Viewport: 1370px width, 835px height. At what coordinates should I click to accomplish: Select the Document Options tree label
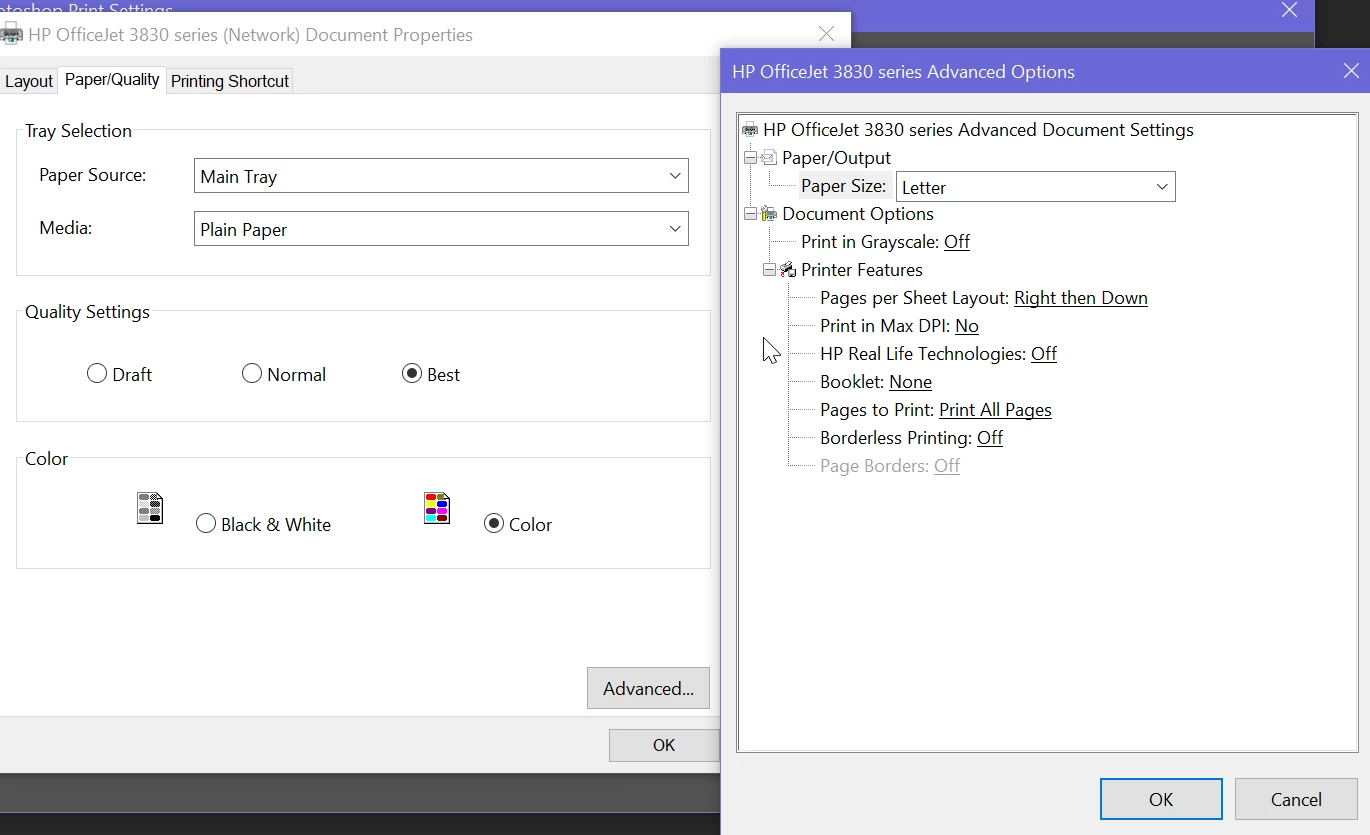(x=858, y=214)
